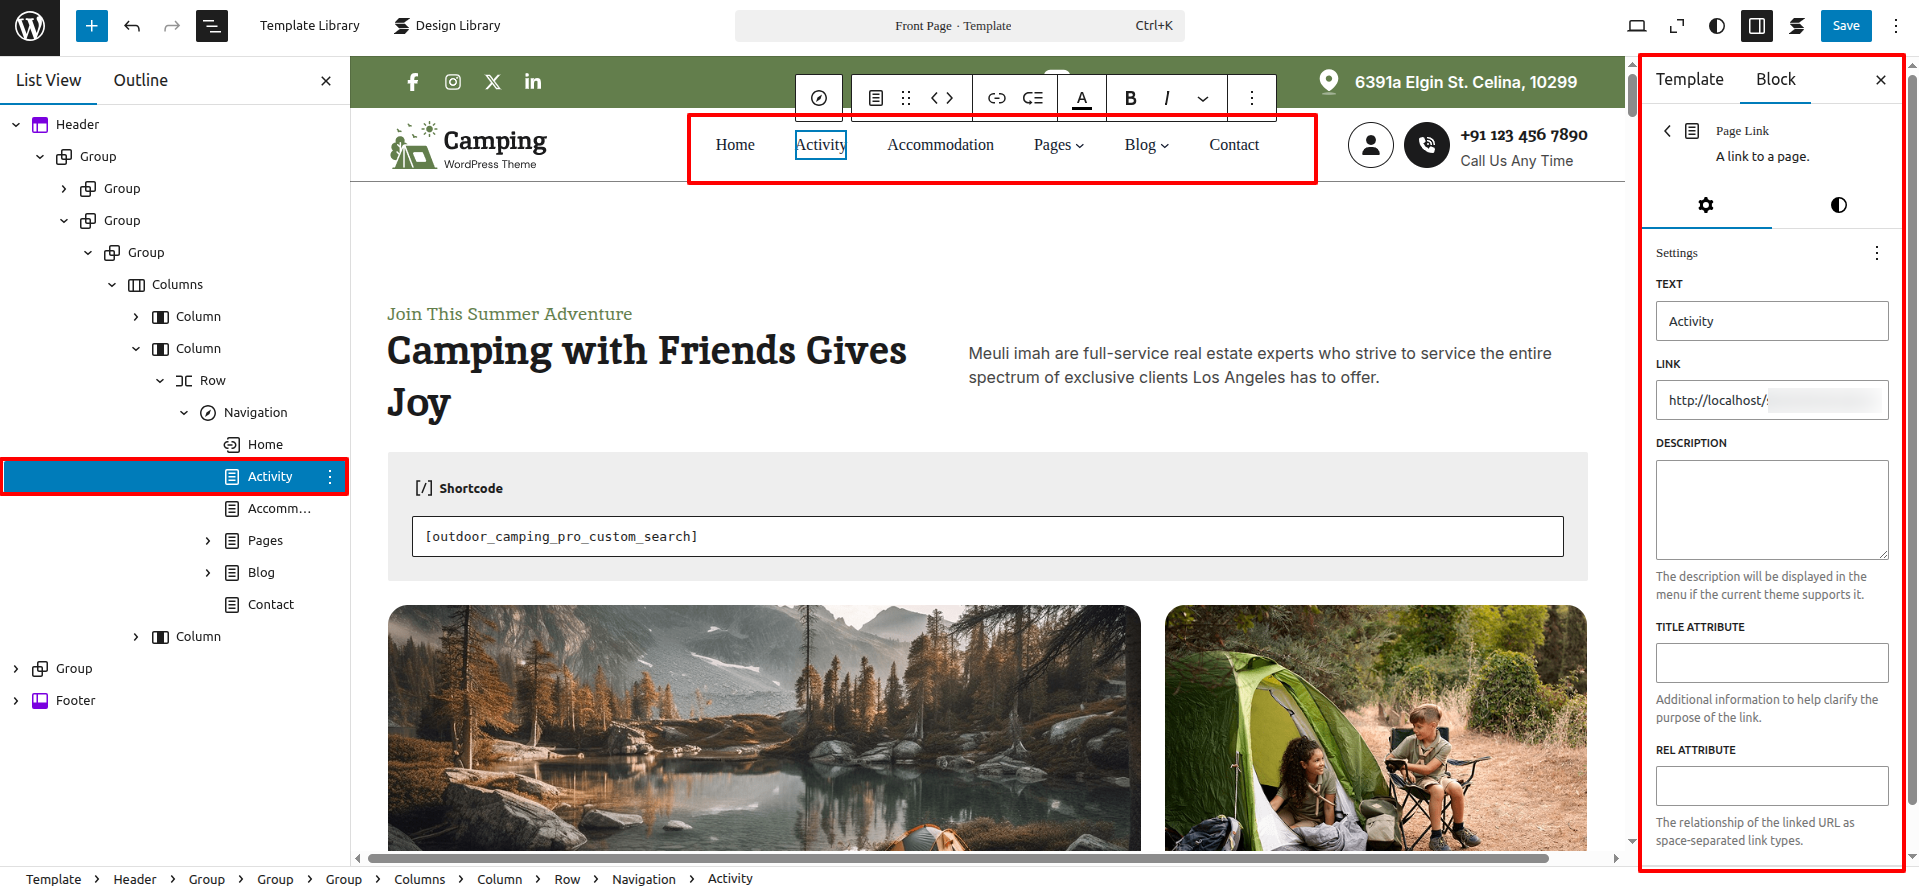The image size is (1919, 891).
Task: Toggle the style book half-circle icon
Action: (1716, 26)
